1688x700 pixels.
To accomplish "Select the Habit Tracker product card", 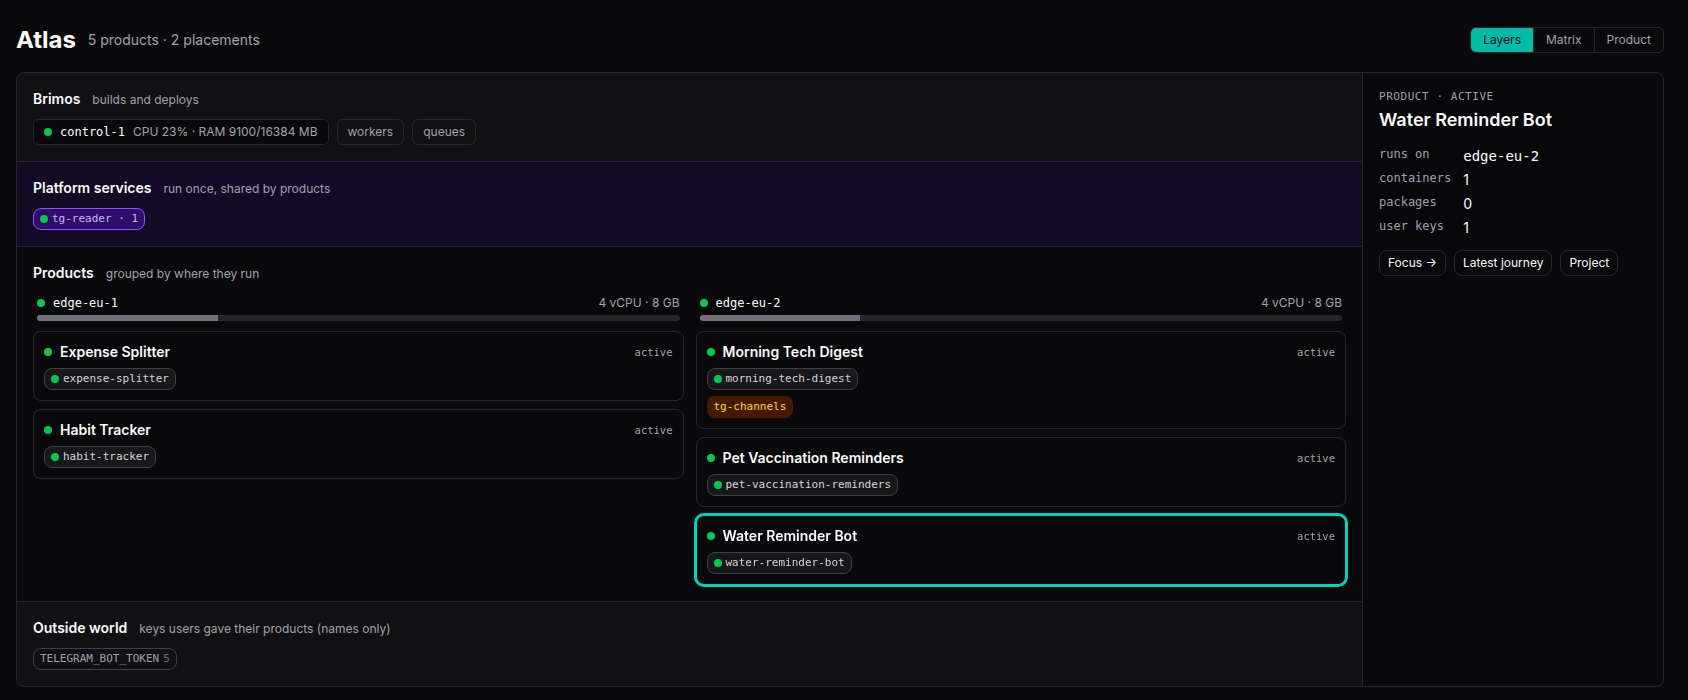I will coord(358,444).
